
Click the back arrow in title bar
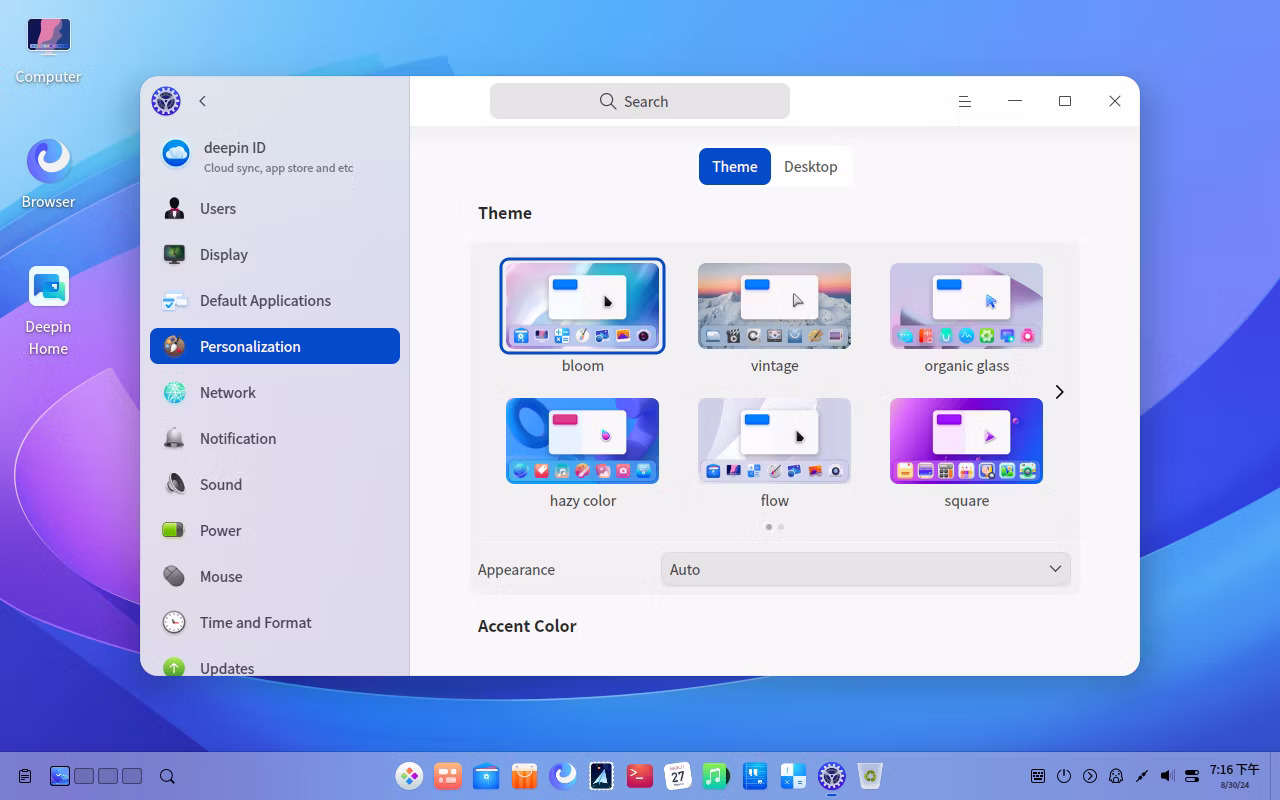pos(203,101)
